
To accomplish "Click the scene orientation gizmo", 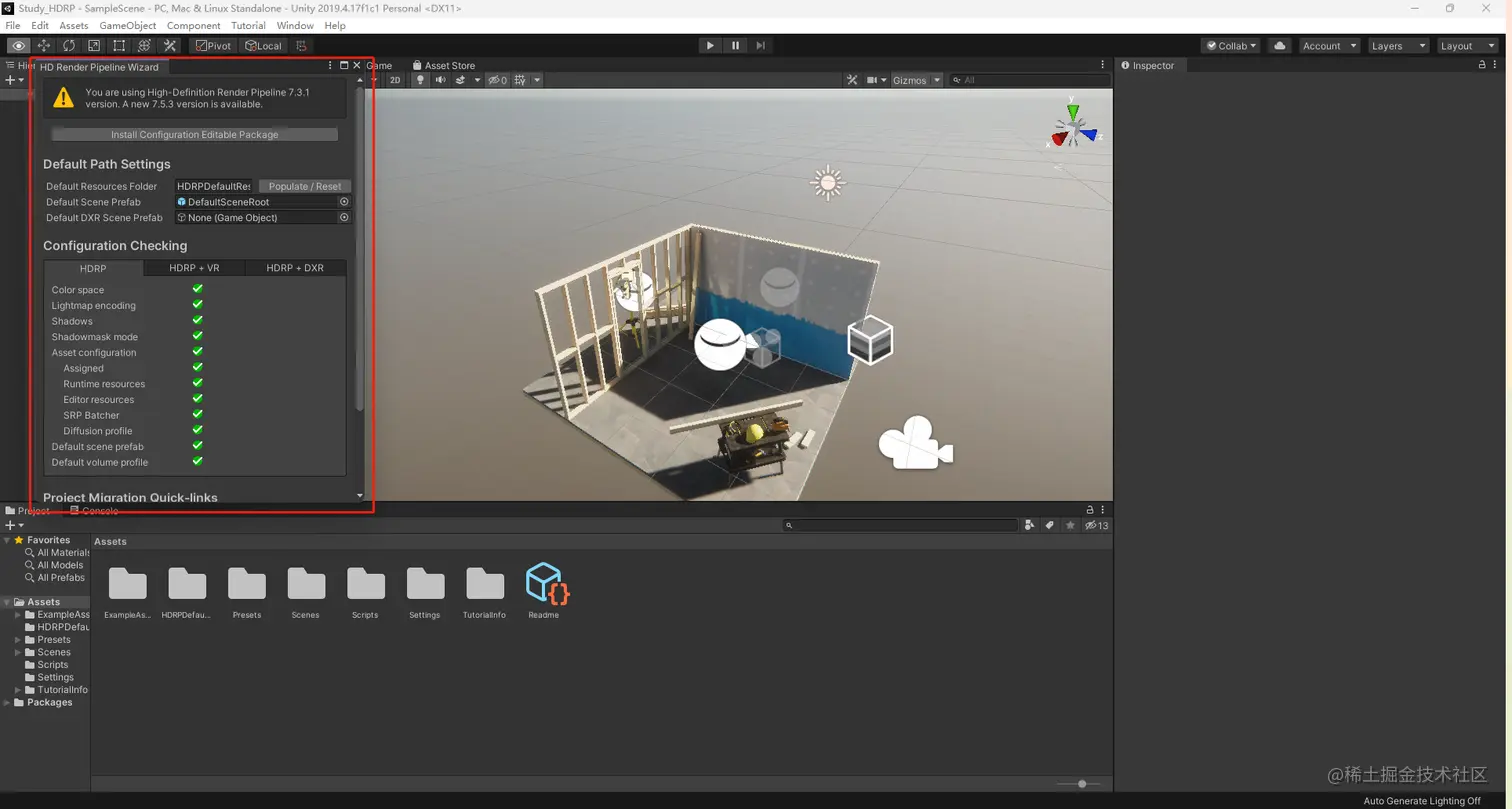I will tap(1073, 128).
